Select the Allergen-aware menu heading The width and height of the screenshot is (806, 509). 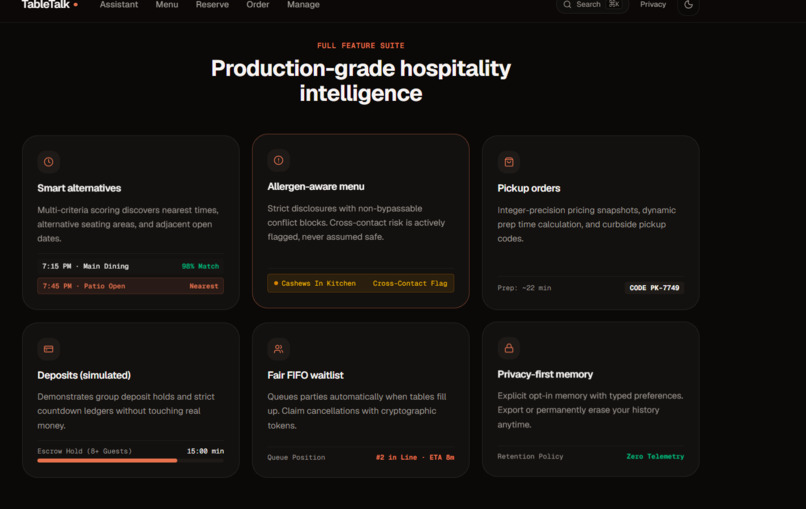(x=316, y=187)
